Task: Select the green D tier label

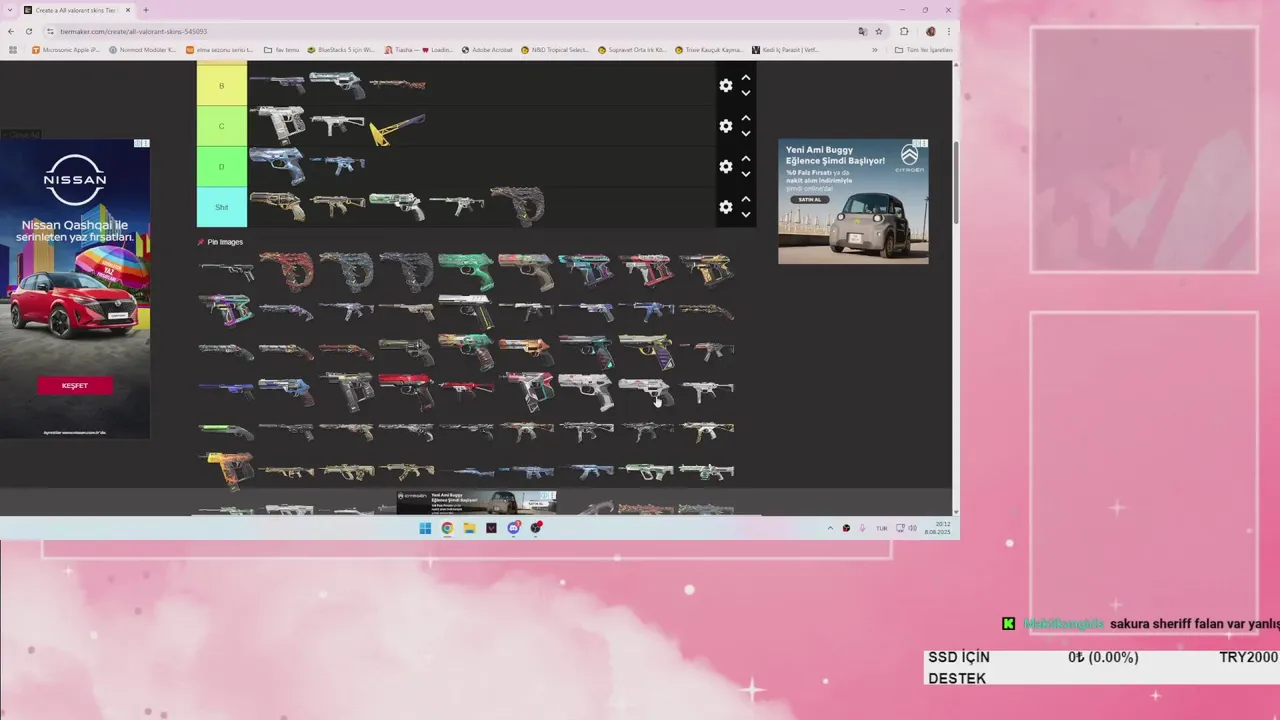Action: 222,166
